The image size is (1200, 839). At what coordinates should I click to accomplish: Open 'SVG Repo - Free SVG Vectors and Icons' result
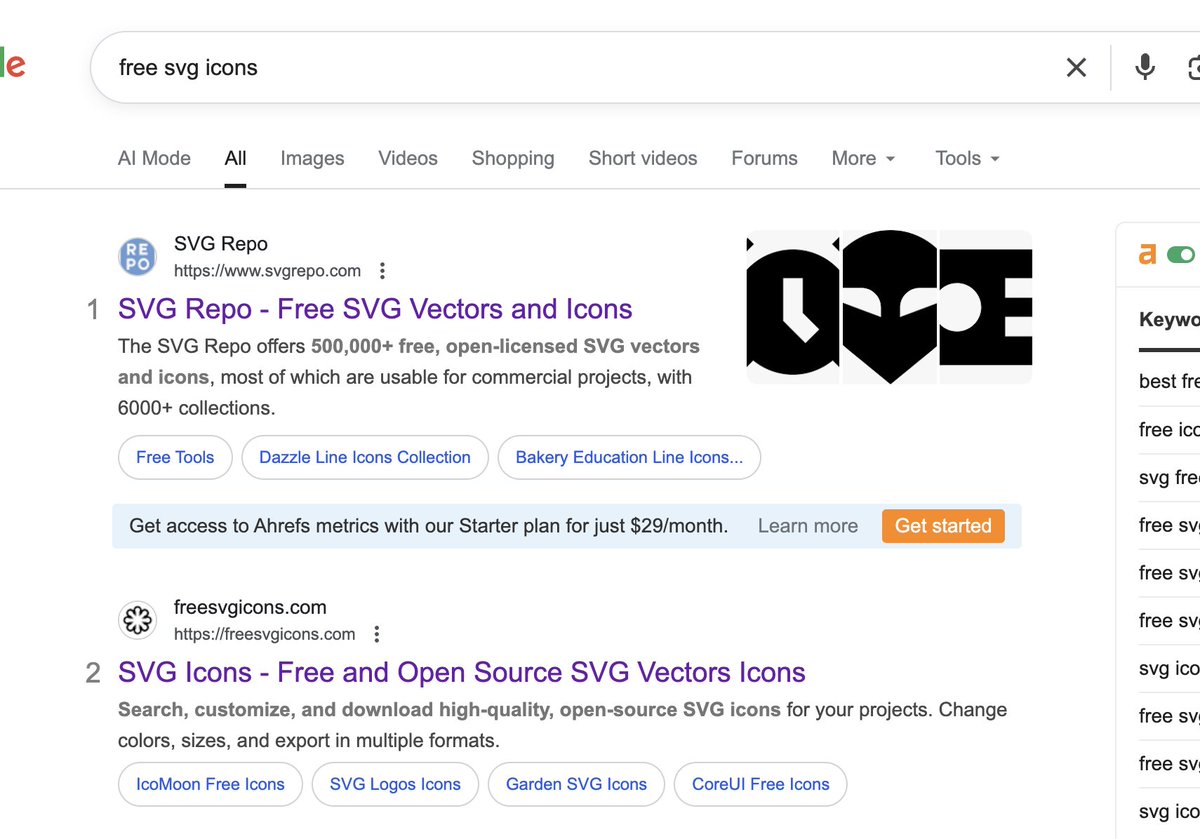[x=375, y=309]
